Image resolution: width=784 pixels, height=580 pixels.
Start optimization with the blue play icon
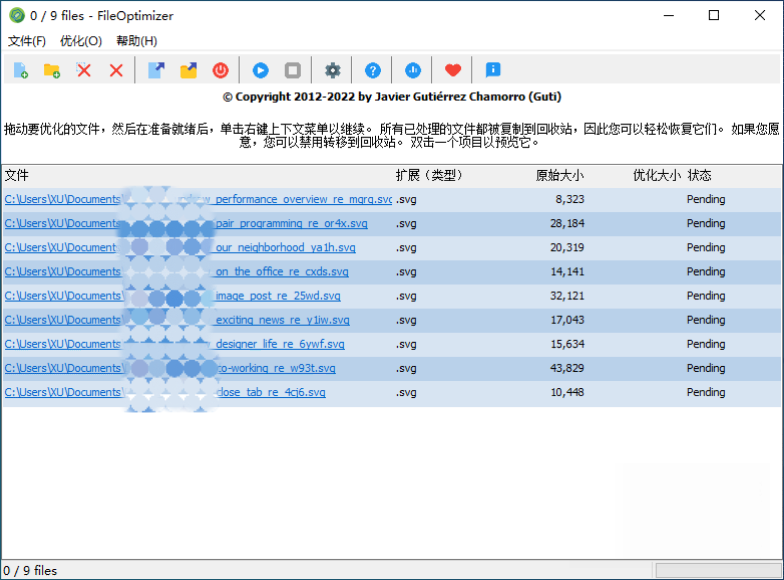(x=260, y=70)
